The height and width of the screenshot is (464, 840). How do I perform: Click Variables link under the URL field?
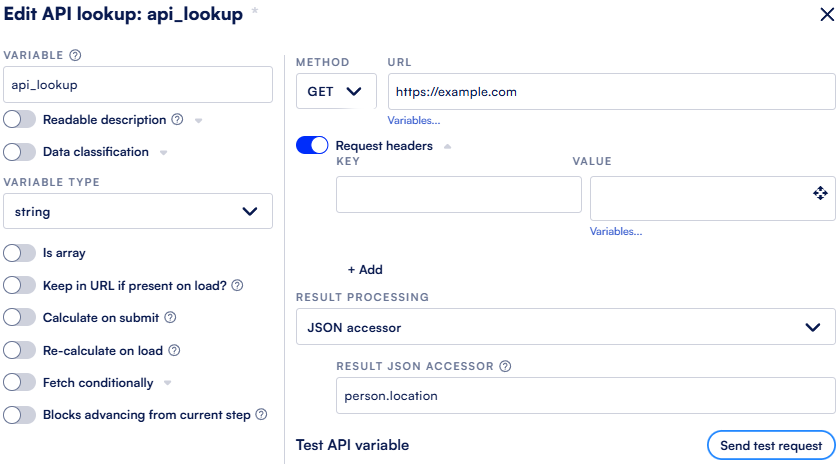point(414,121)
